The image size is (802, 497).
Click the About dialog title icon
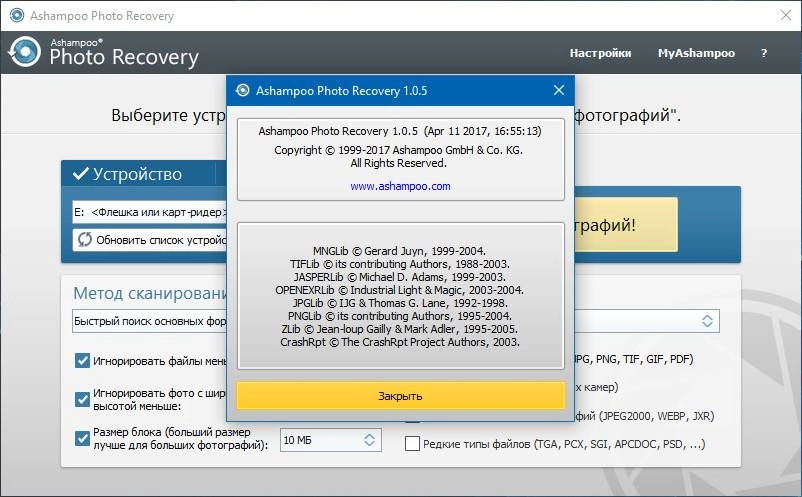[x=242, y=91]
